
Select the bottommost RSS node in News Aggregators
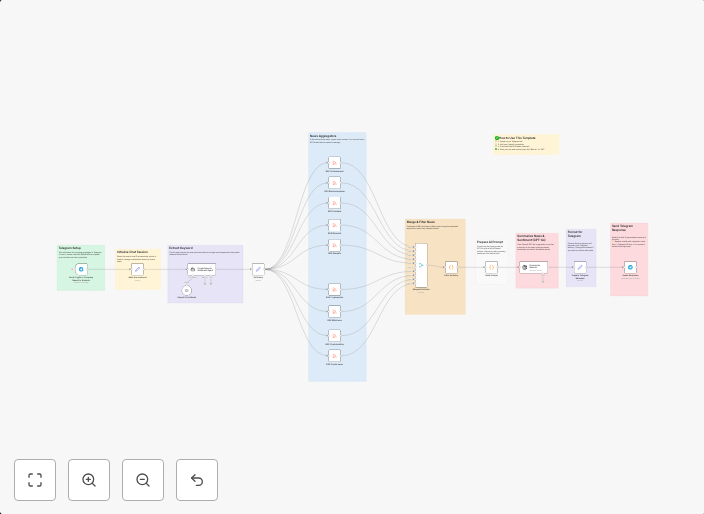(x=334, y=355)
